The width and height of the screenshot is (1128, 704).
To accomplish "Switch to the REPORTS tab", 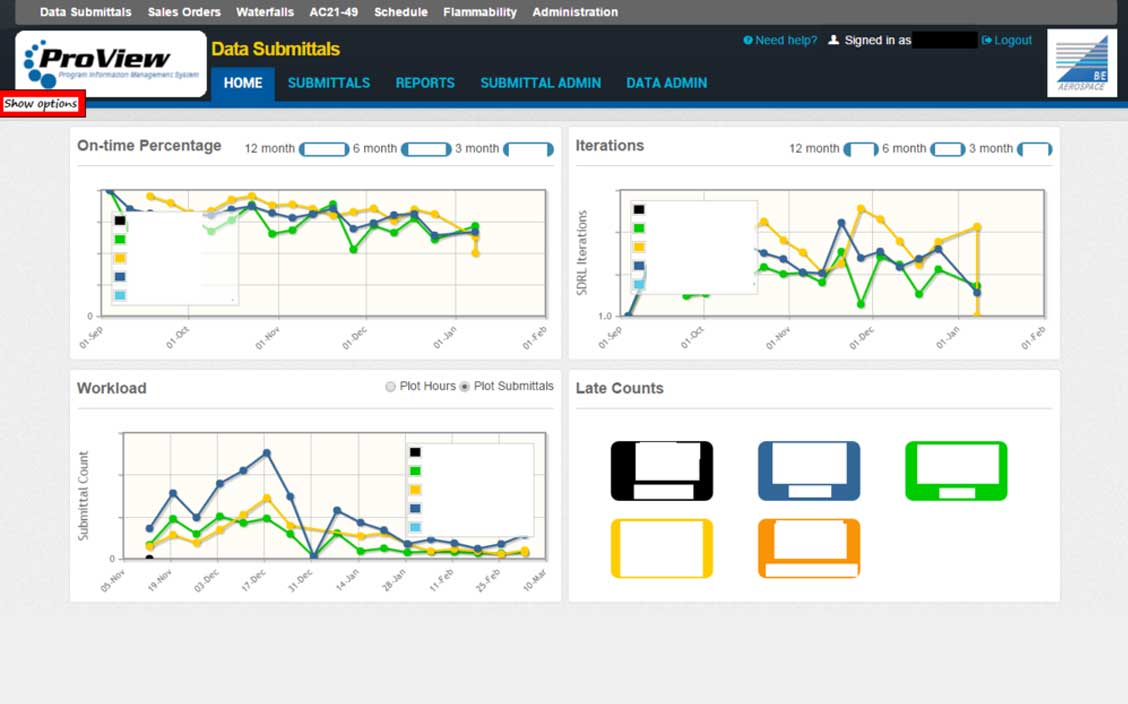I will [425, 83].
